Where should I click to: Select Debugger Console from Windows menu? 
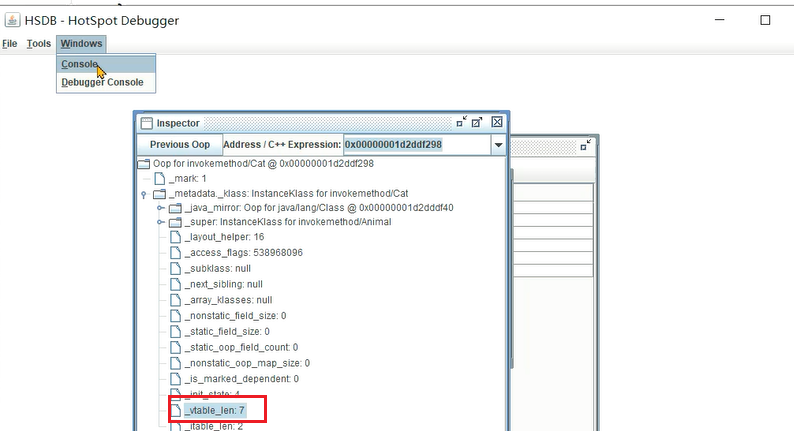click(x=102, y=82)
